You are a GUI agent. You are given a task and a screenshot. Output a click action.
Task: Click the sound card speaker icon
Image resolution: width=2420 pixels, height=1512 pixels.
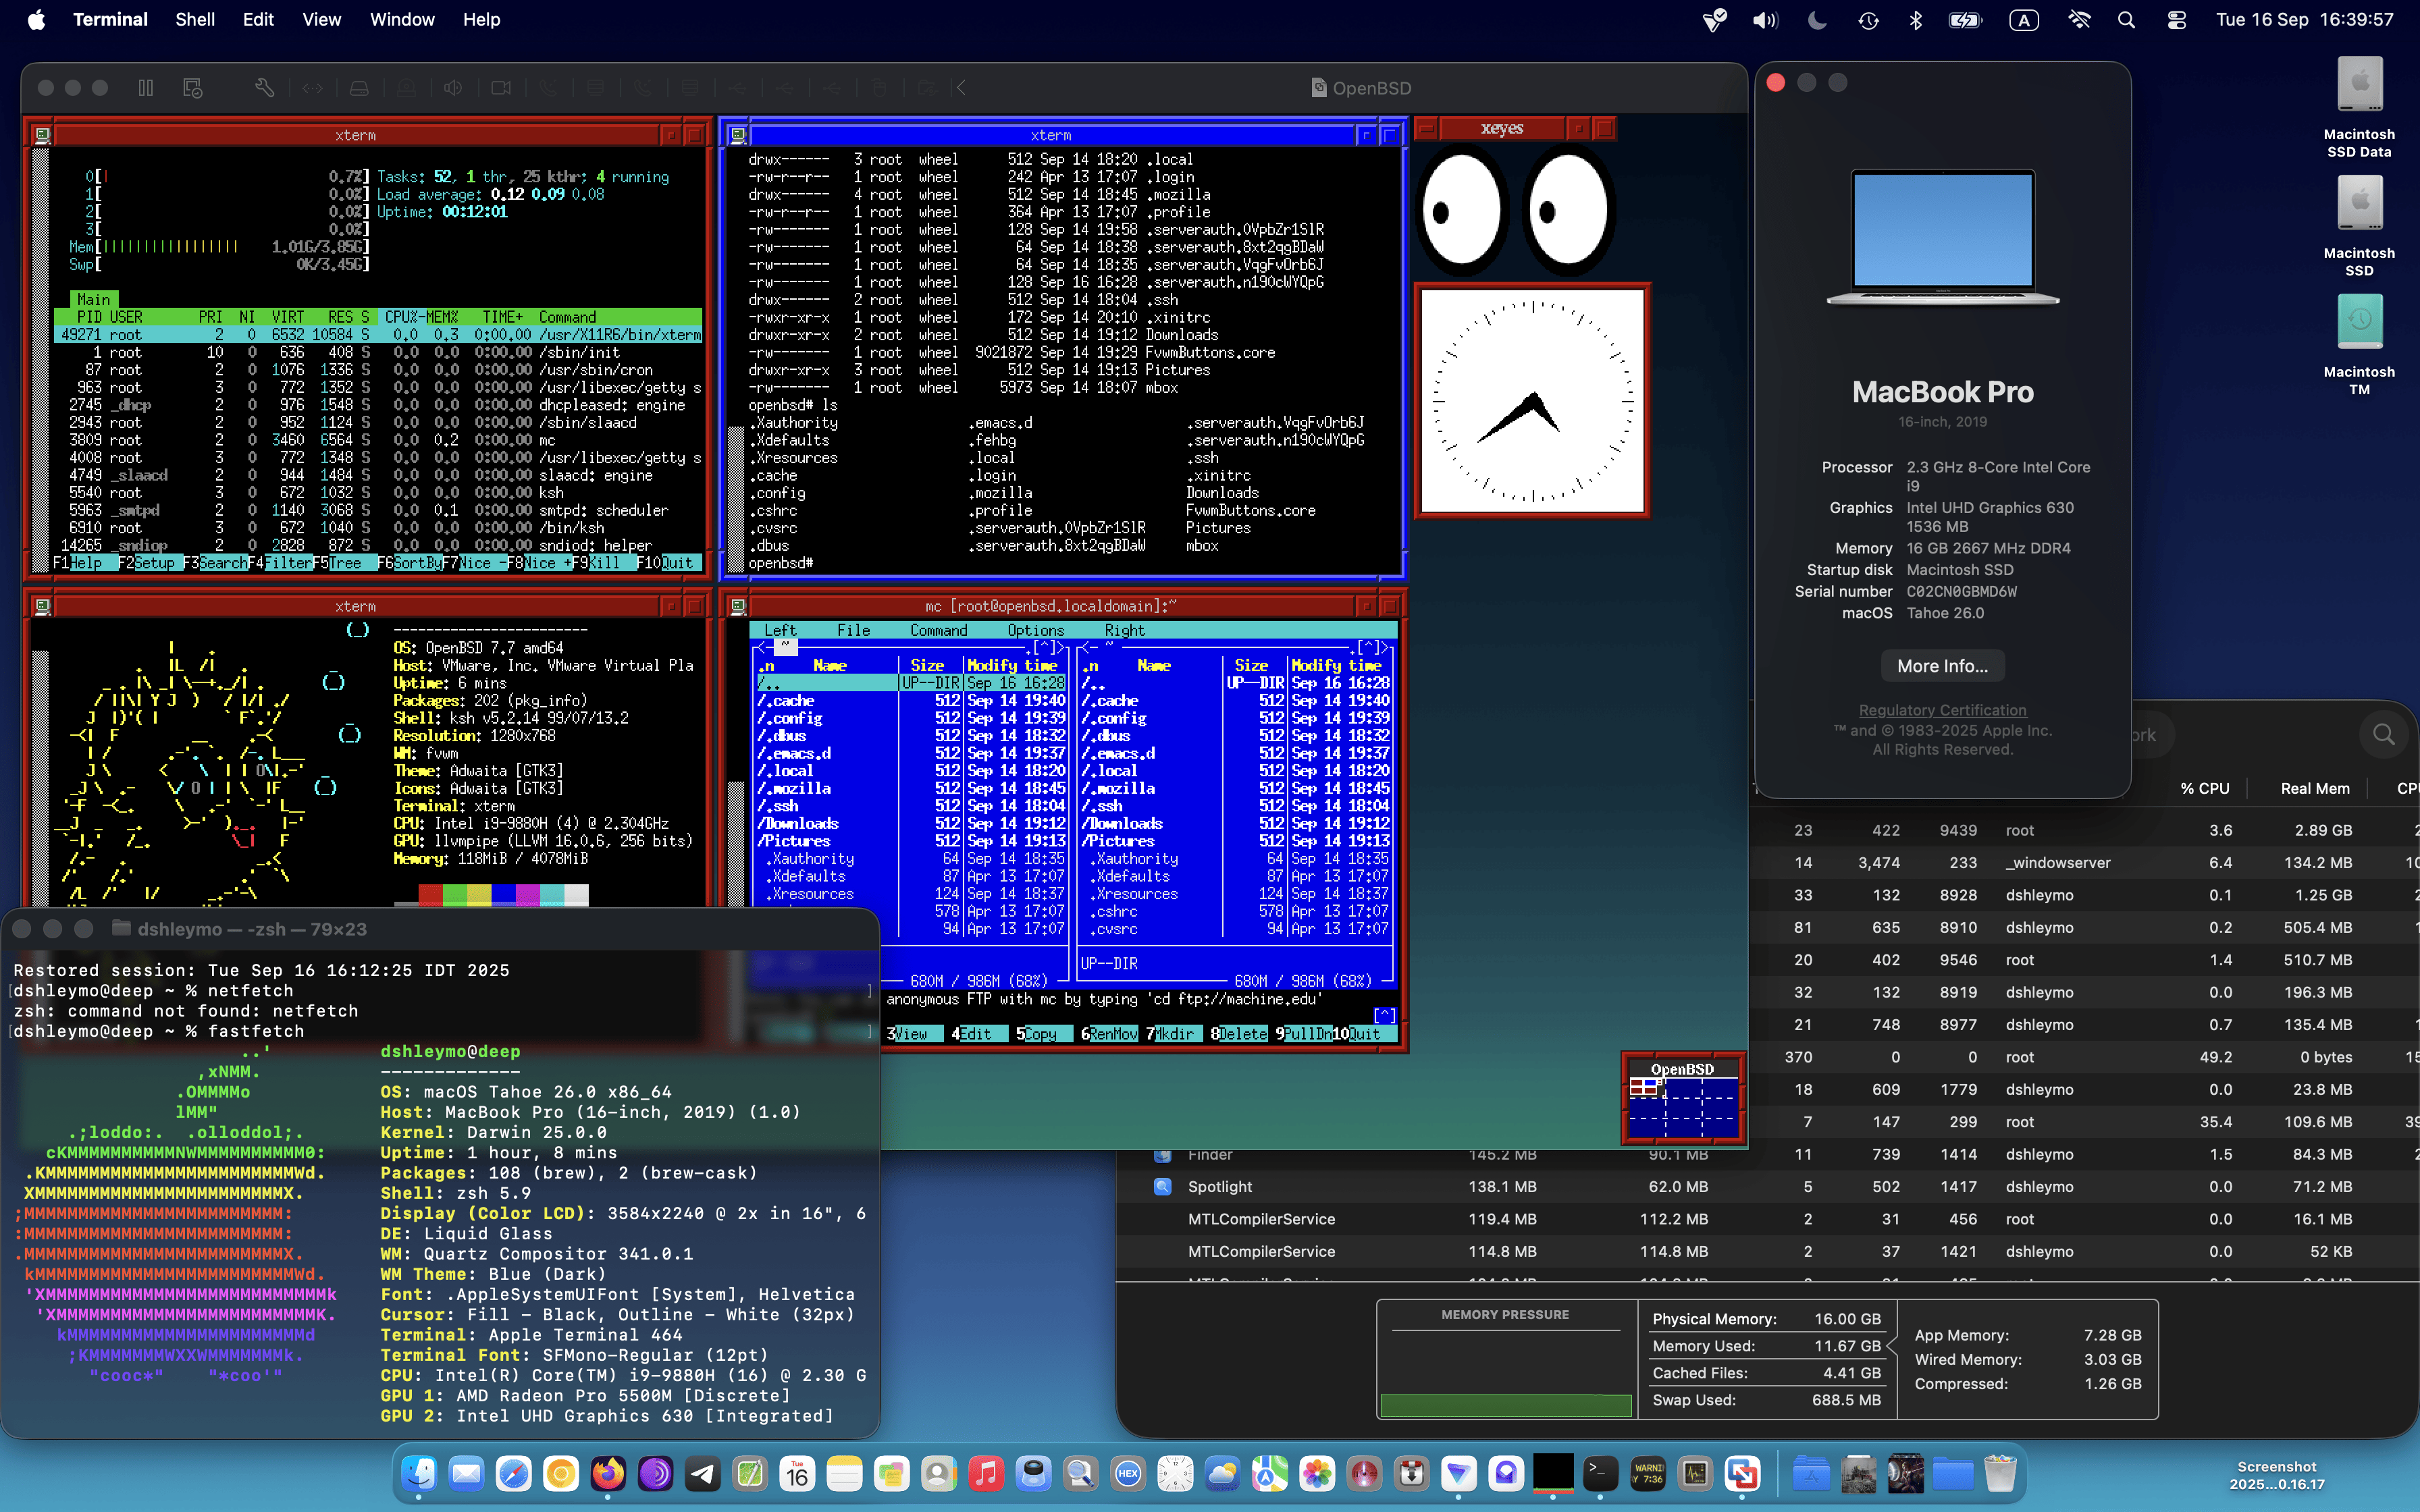453,88
